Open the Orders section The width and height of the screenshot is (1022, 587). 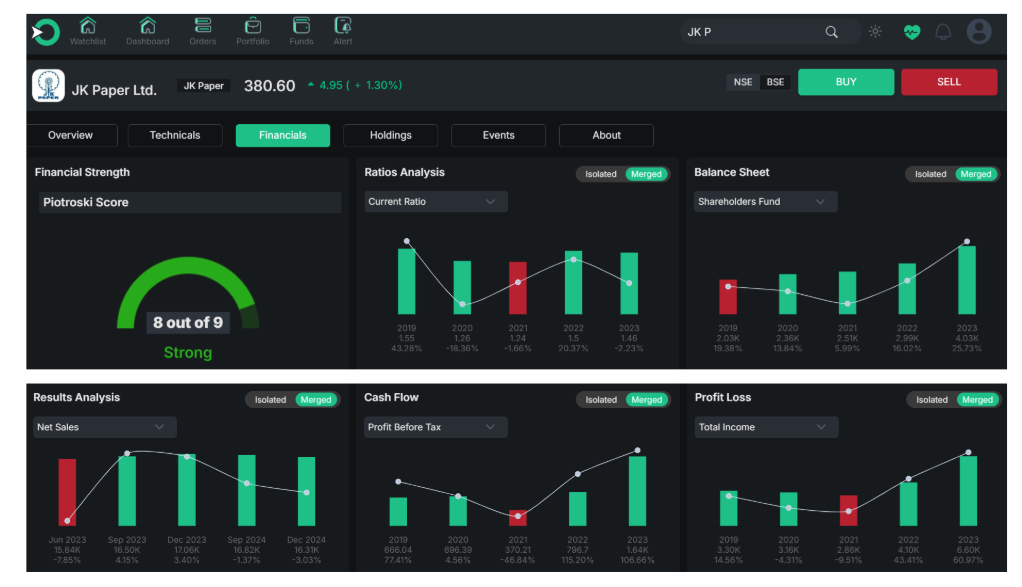203,31
